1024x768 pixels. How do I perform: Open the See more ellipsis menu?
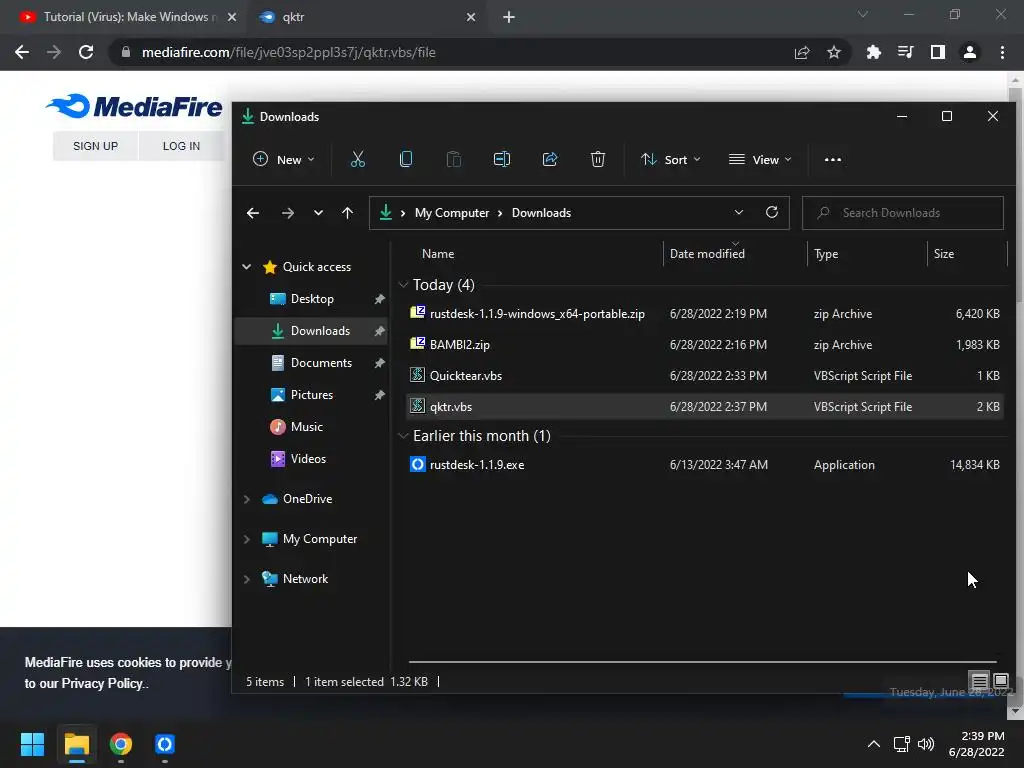pyautogui.click(x=833, y=159)
